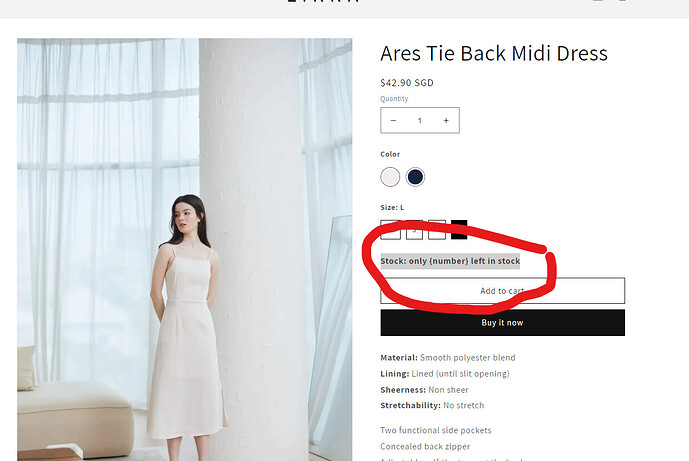
Task: Click the Lining description line
Action: click(x=445, y=374)
